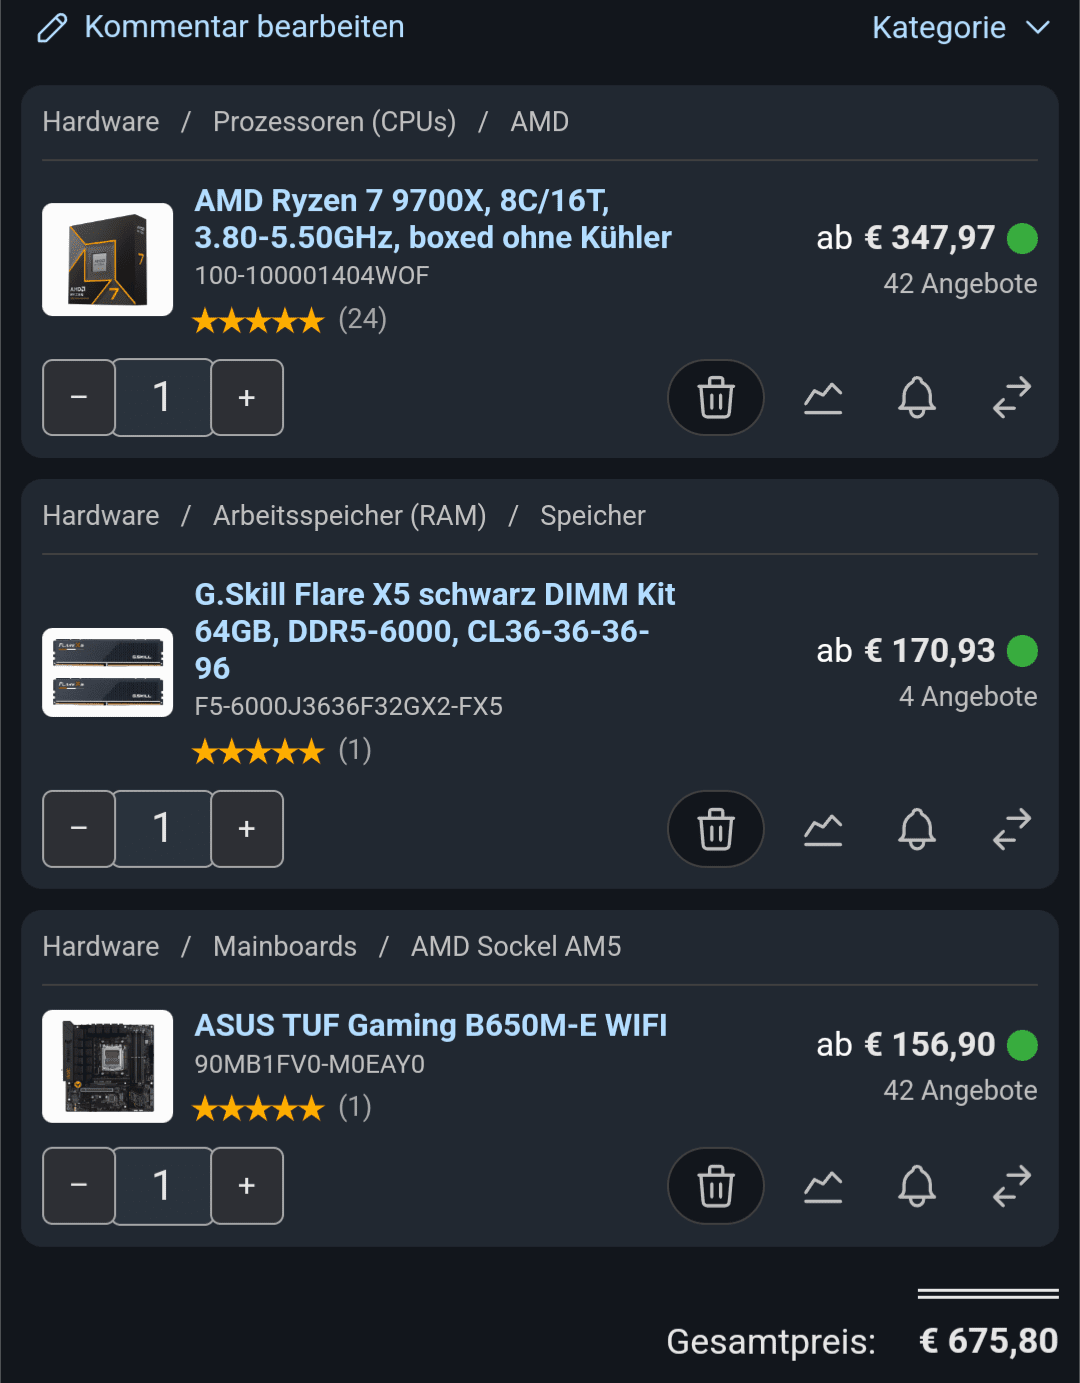Show price chart for G.Skill Flare X5
Viewport: 1080px width, 1383px height.
click(x=823, y=829)
